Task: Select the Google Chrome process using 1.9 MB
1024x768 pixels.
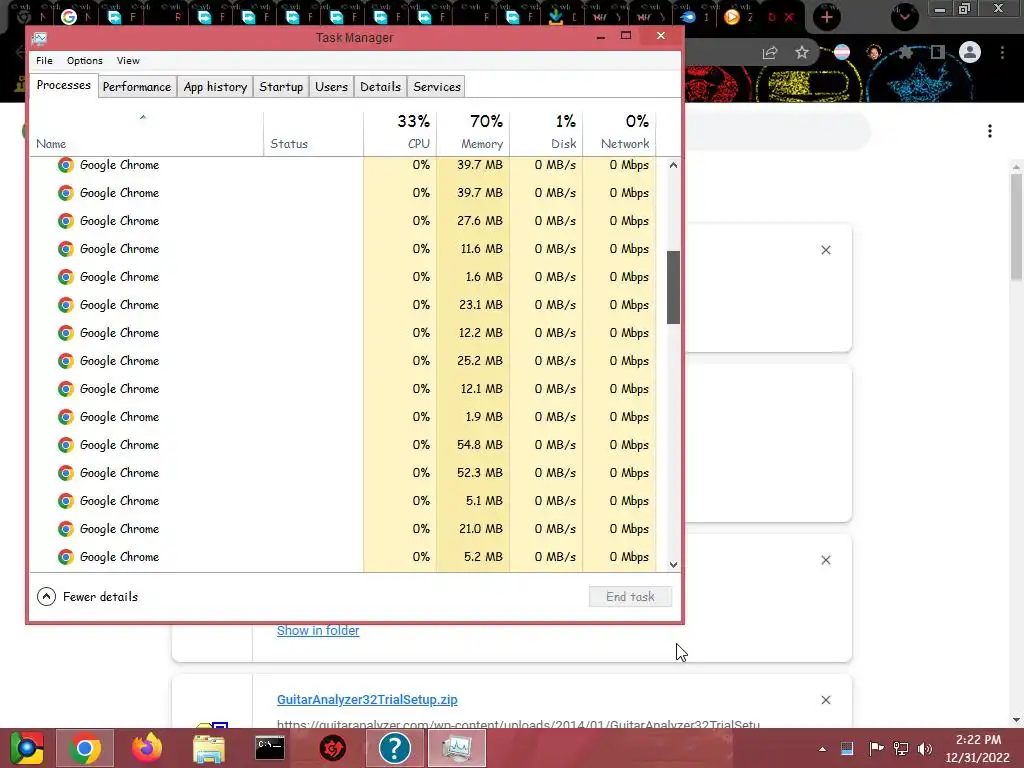Action: pyautogui.click(x=343, y=417)
